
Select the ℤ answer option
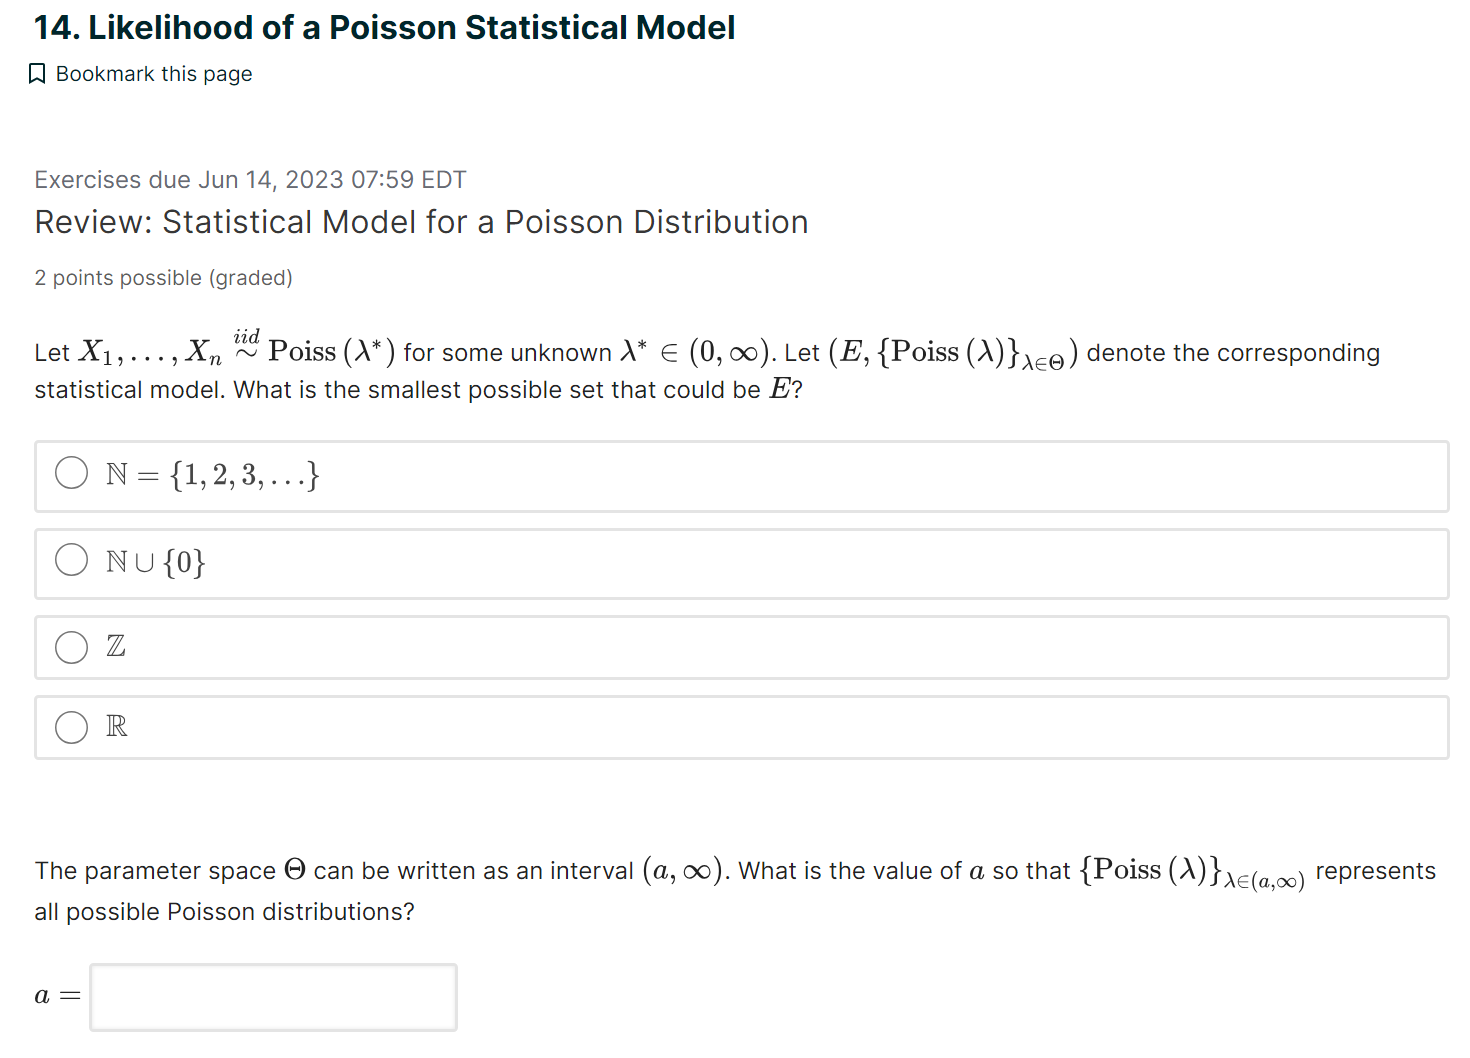point(71,647)
